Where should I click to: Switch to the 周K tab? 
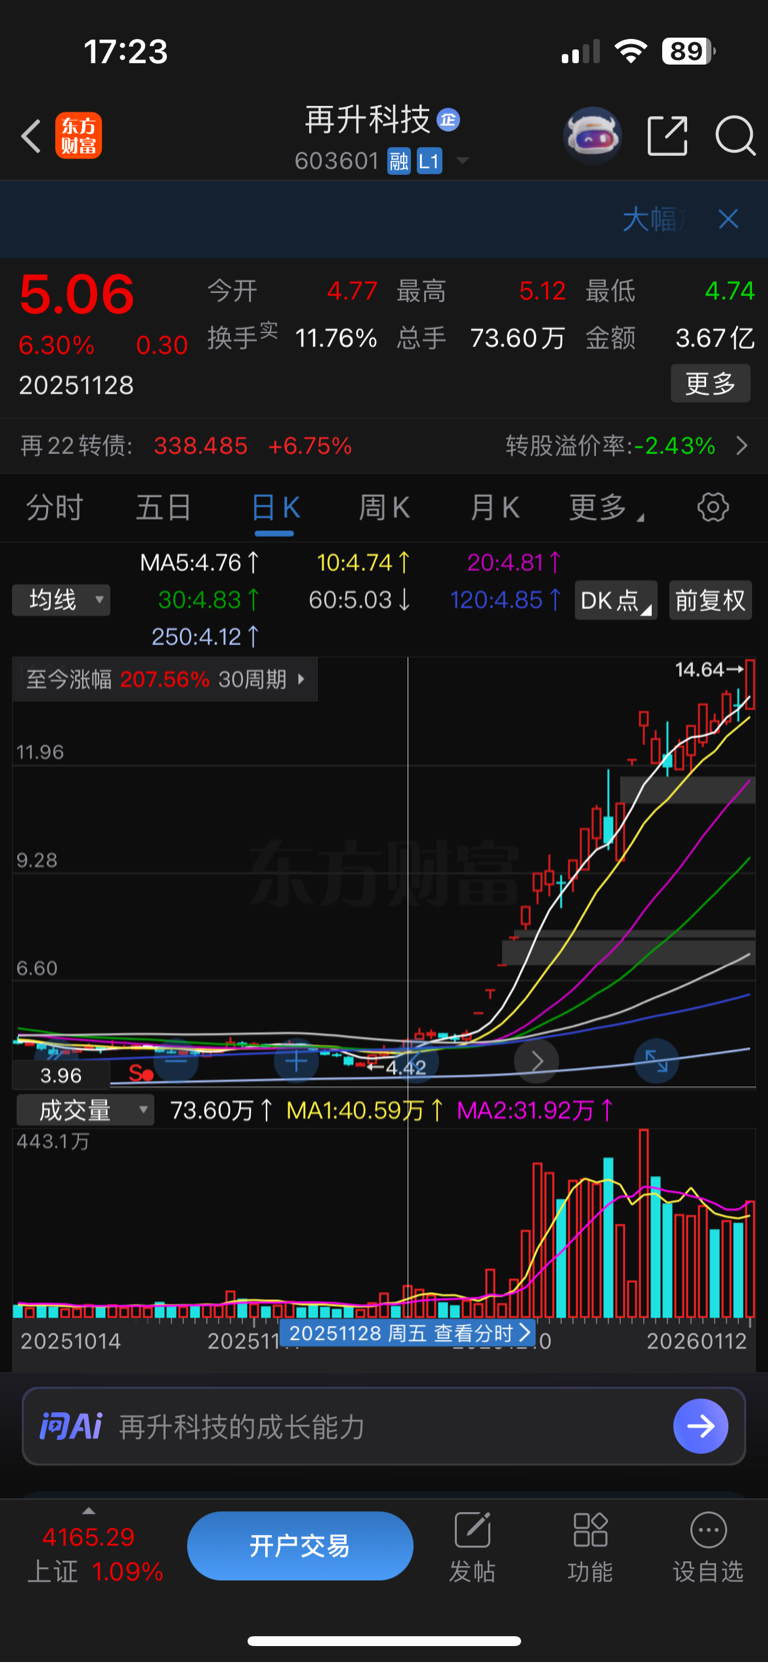(x=384, y=508)
